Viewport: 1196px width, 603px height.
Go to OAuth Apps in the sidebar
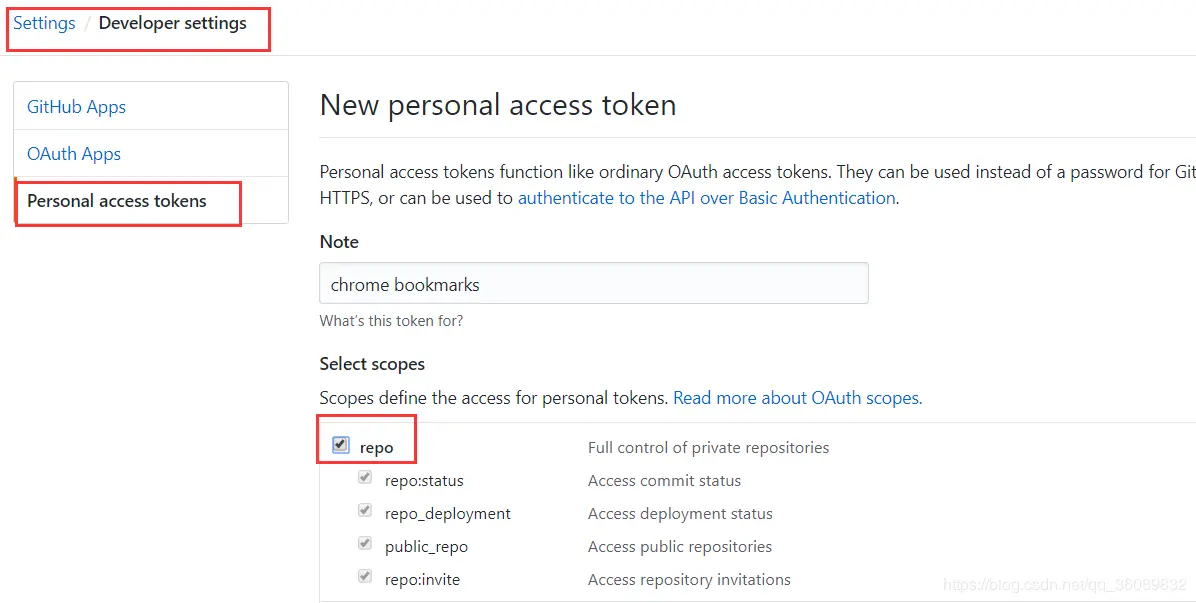click(74, 154)
